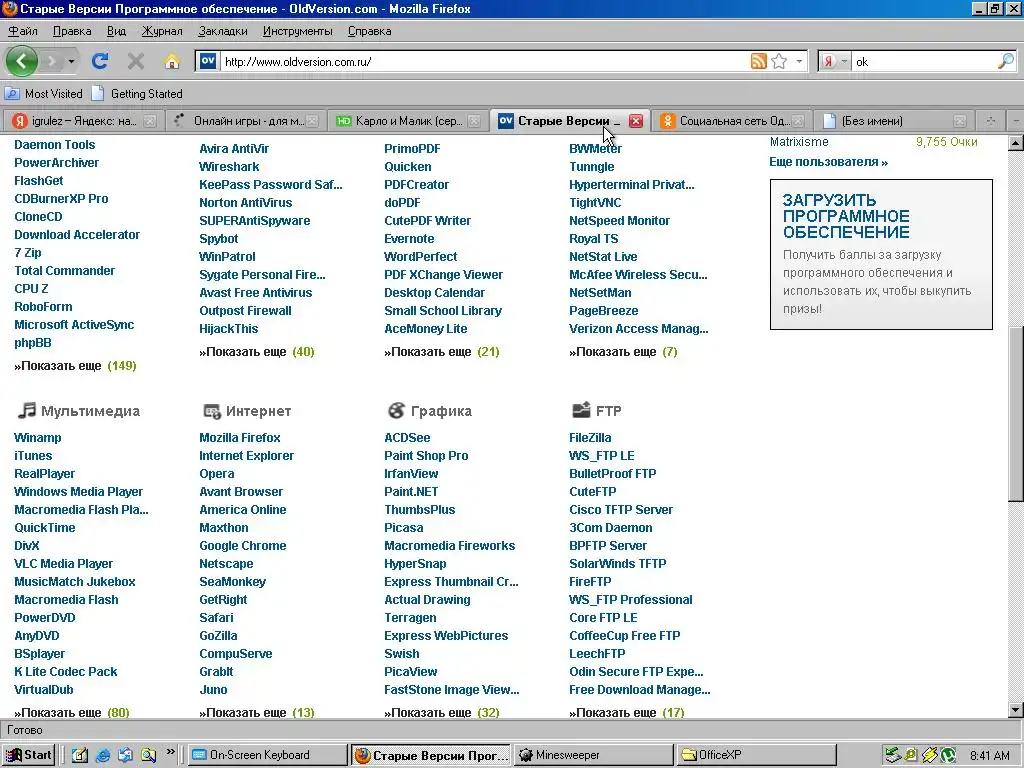The width and height of the screenshot is (1024, 768).
Task: Open the OfficeXP folder taskbar button
Action: tap(756, 755)
